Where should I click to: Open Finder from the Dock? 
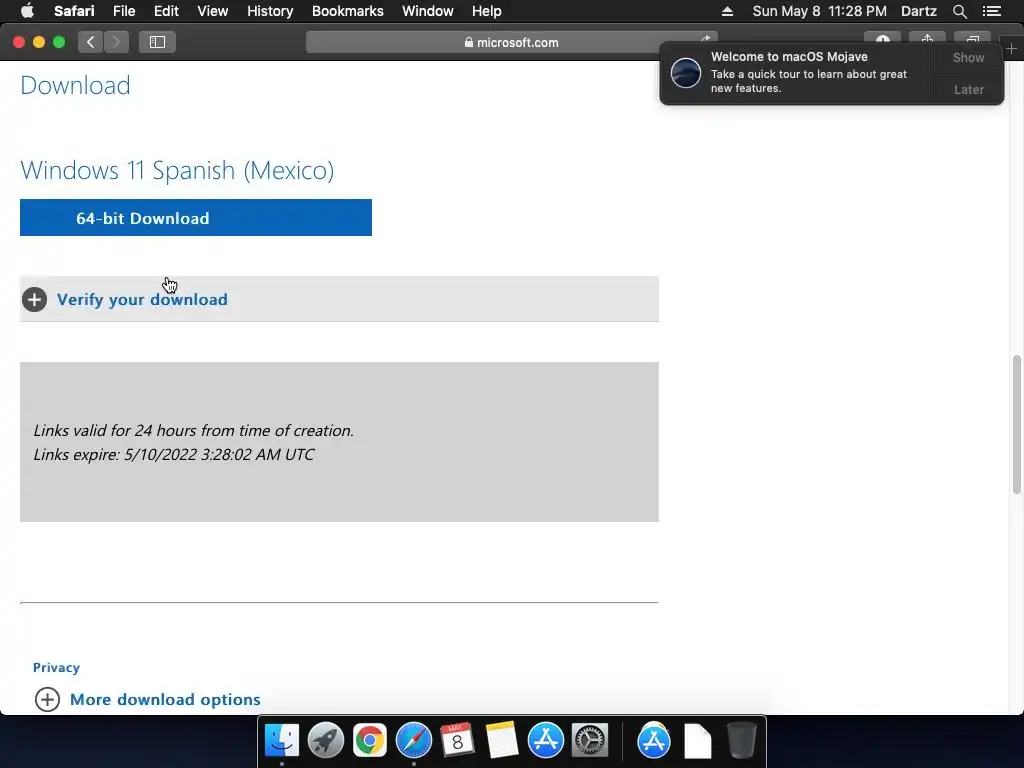pos(281,741)
